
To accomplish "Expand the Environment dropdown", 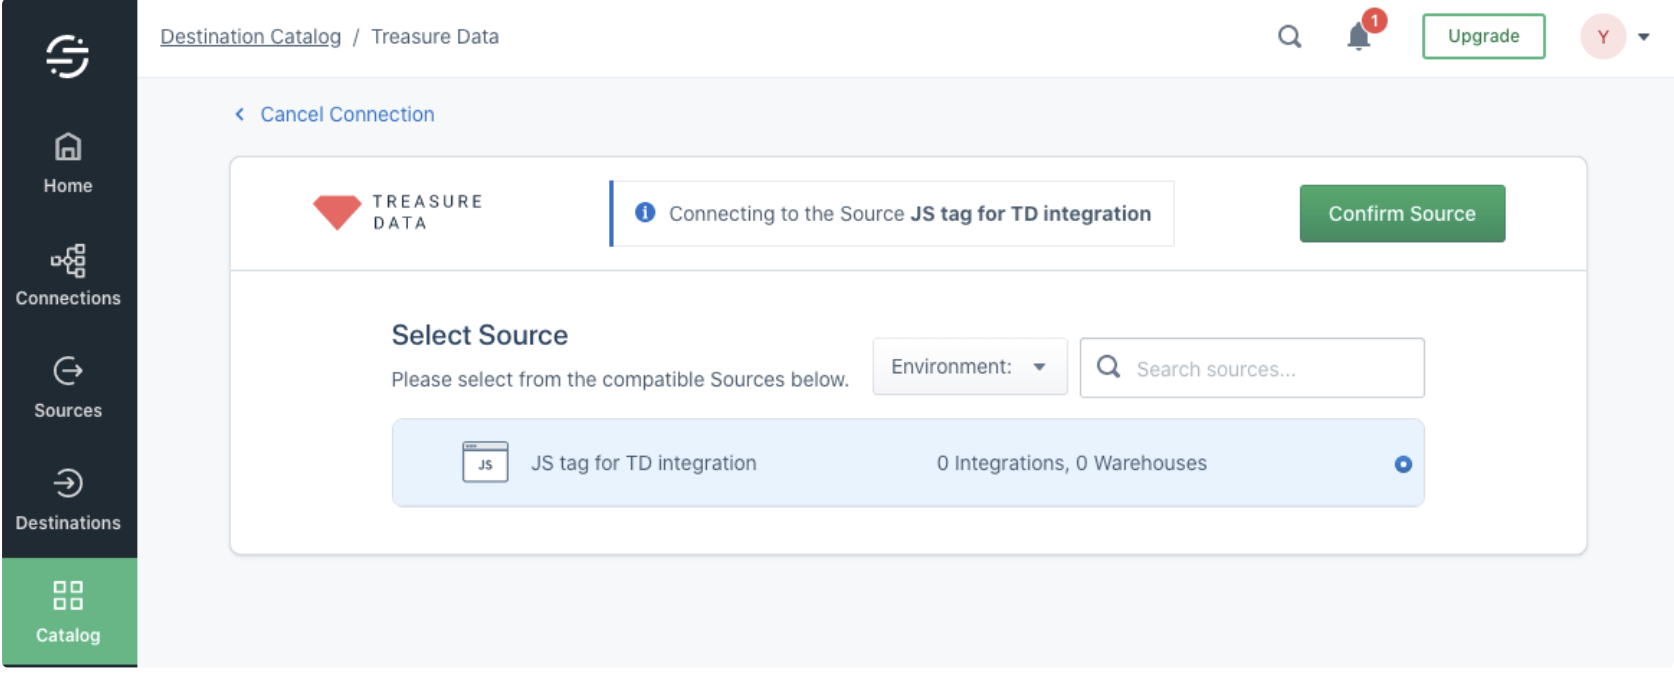I will 969,367.
